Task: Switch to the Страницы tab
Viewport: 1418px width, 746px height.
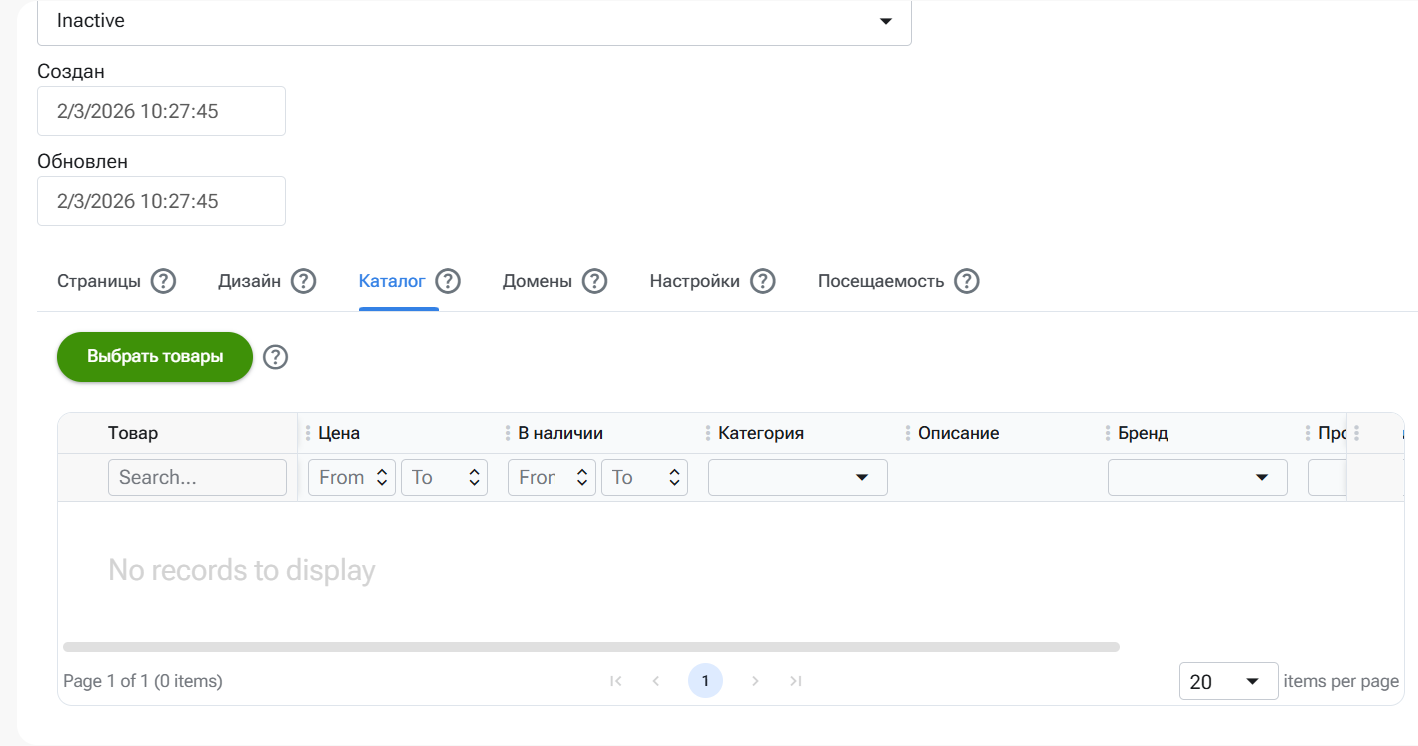Action: [99, 281]
